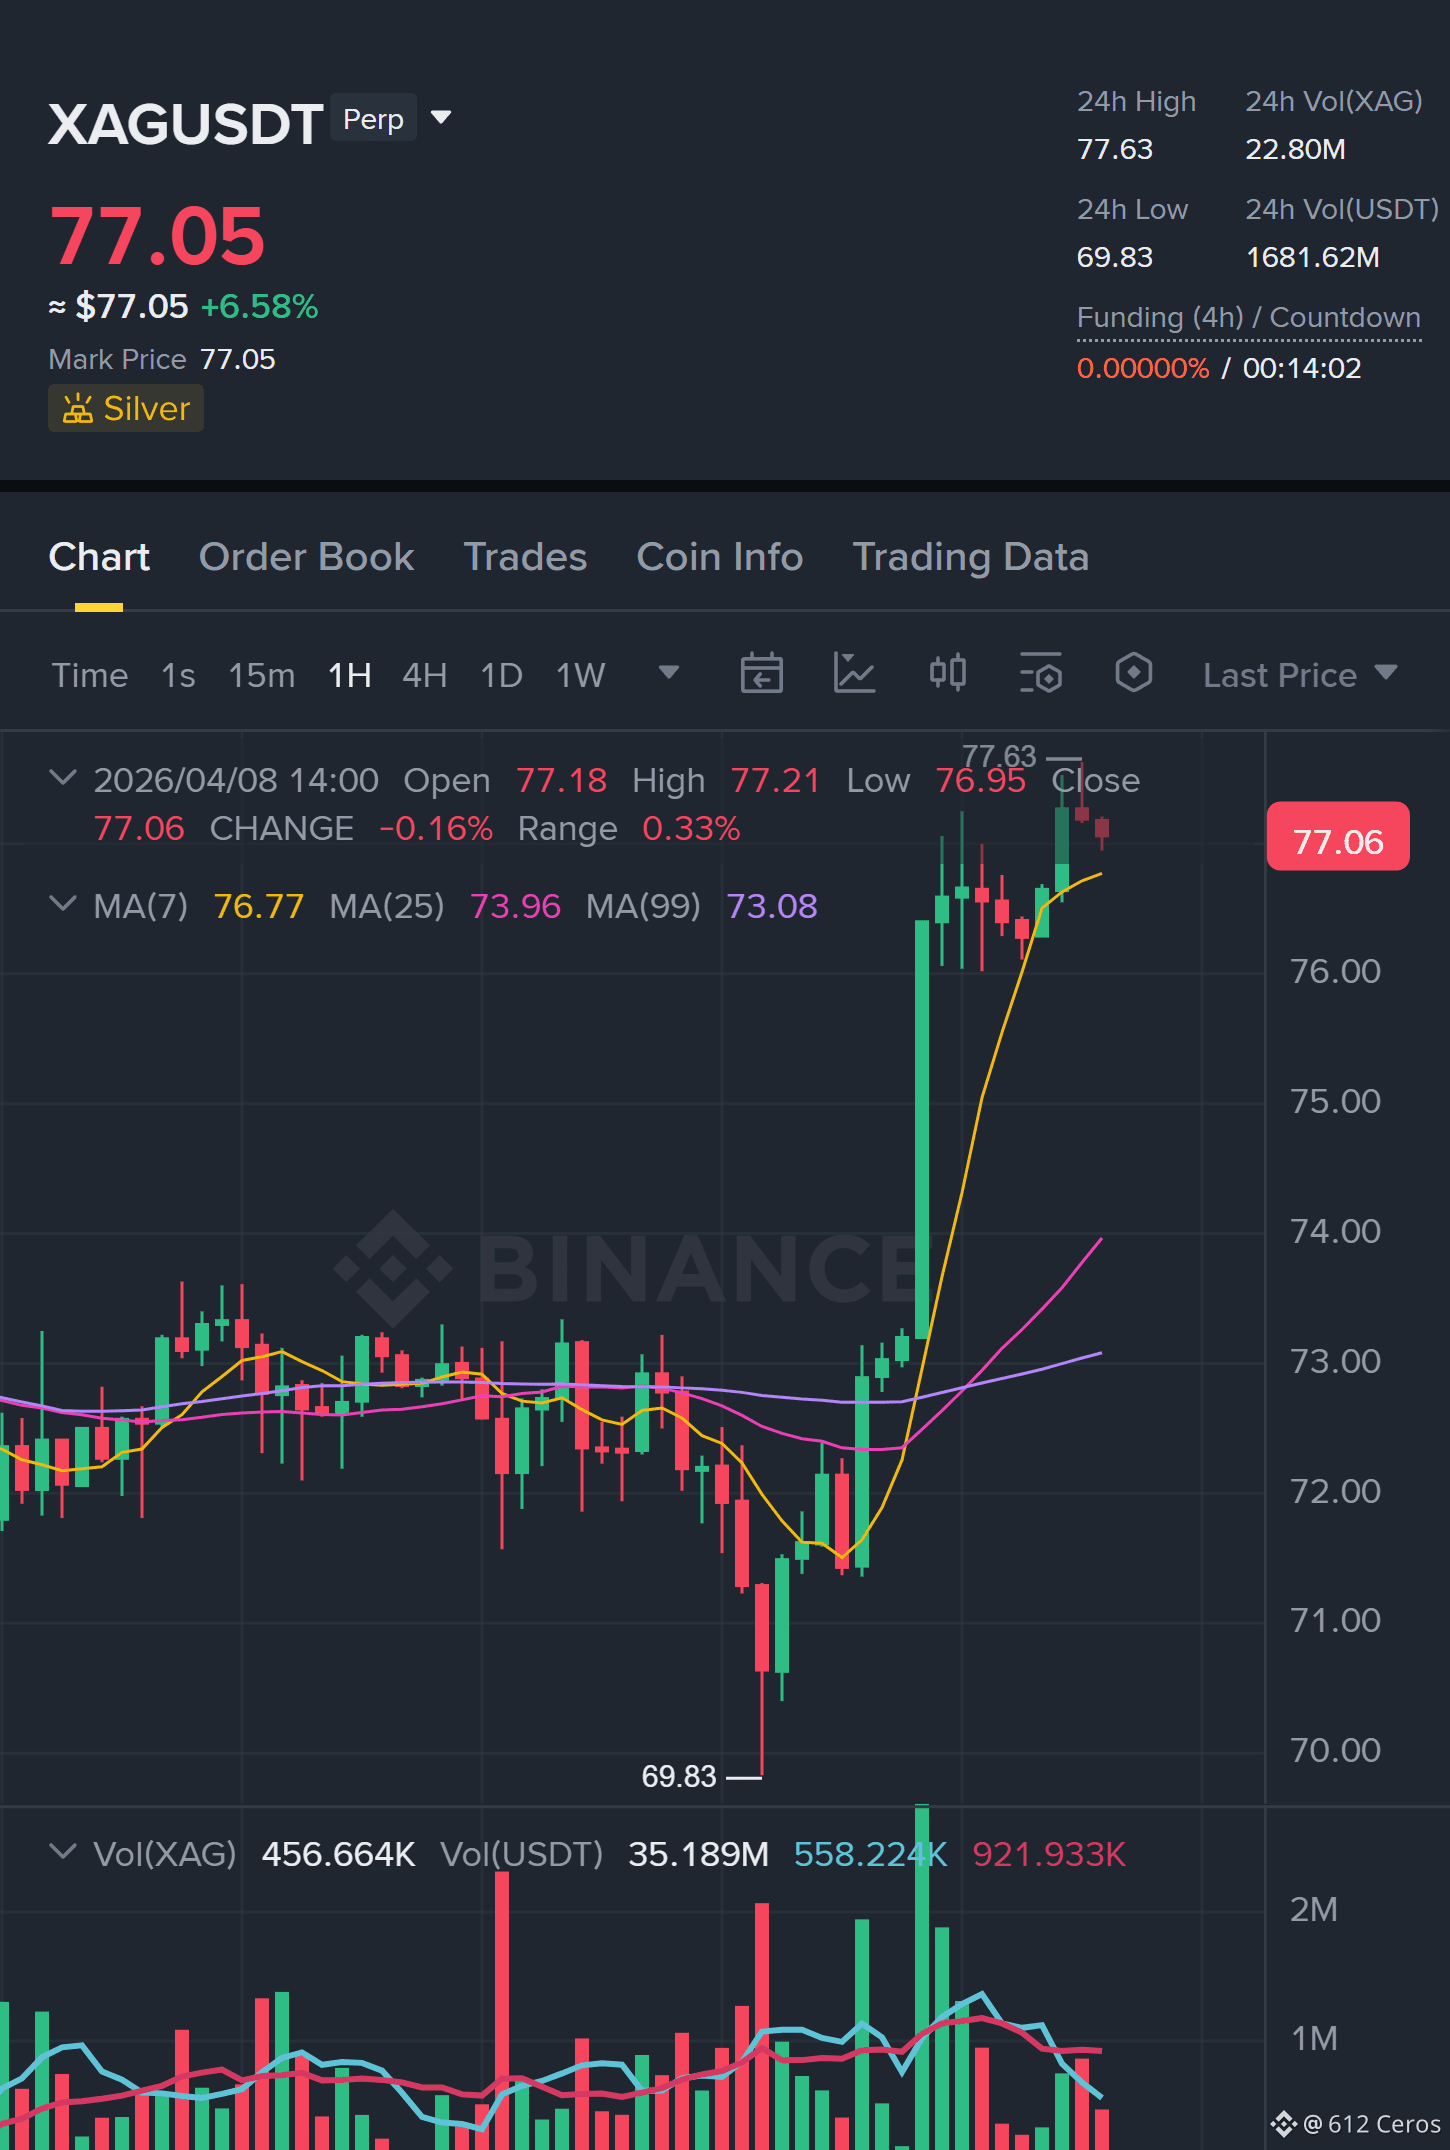Open the XAGUSDT Perp pair dropdown
This screenshot has height=2150, width=1450.
coord(441,118)
